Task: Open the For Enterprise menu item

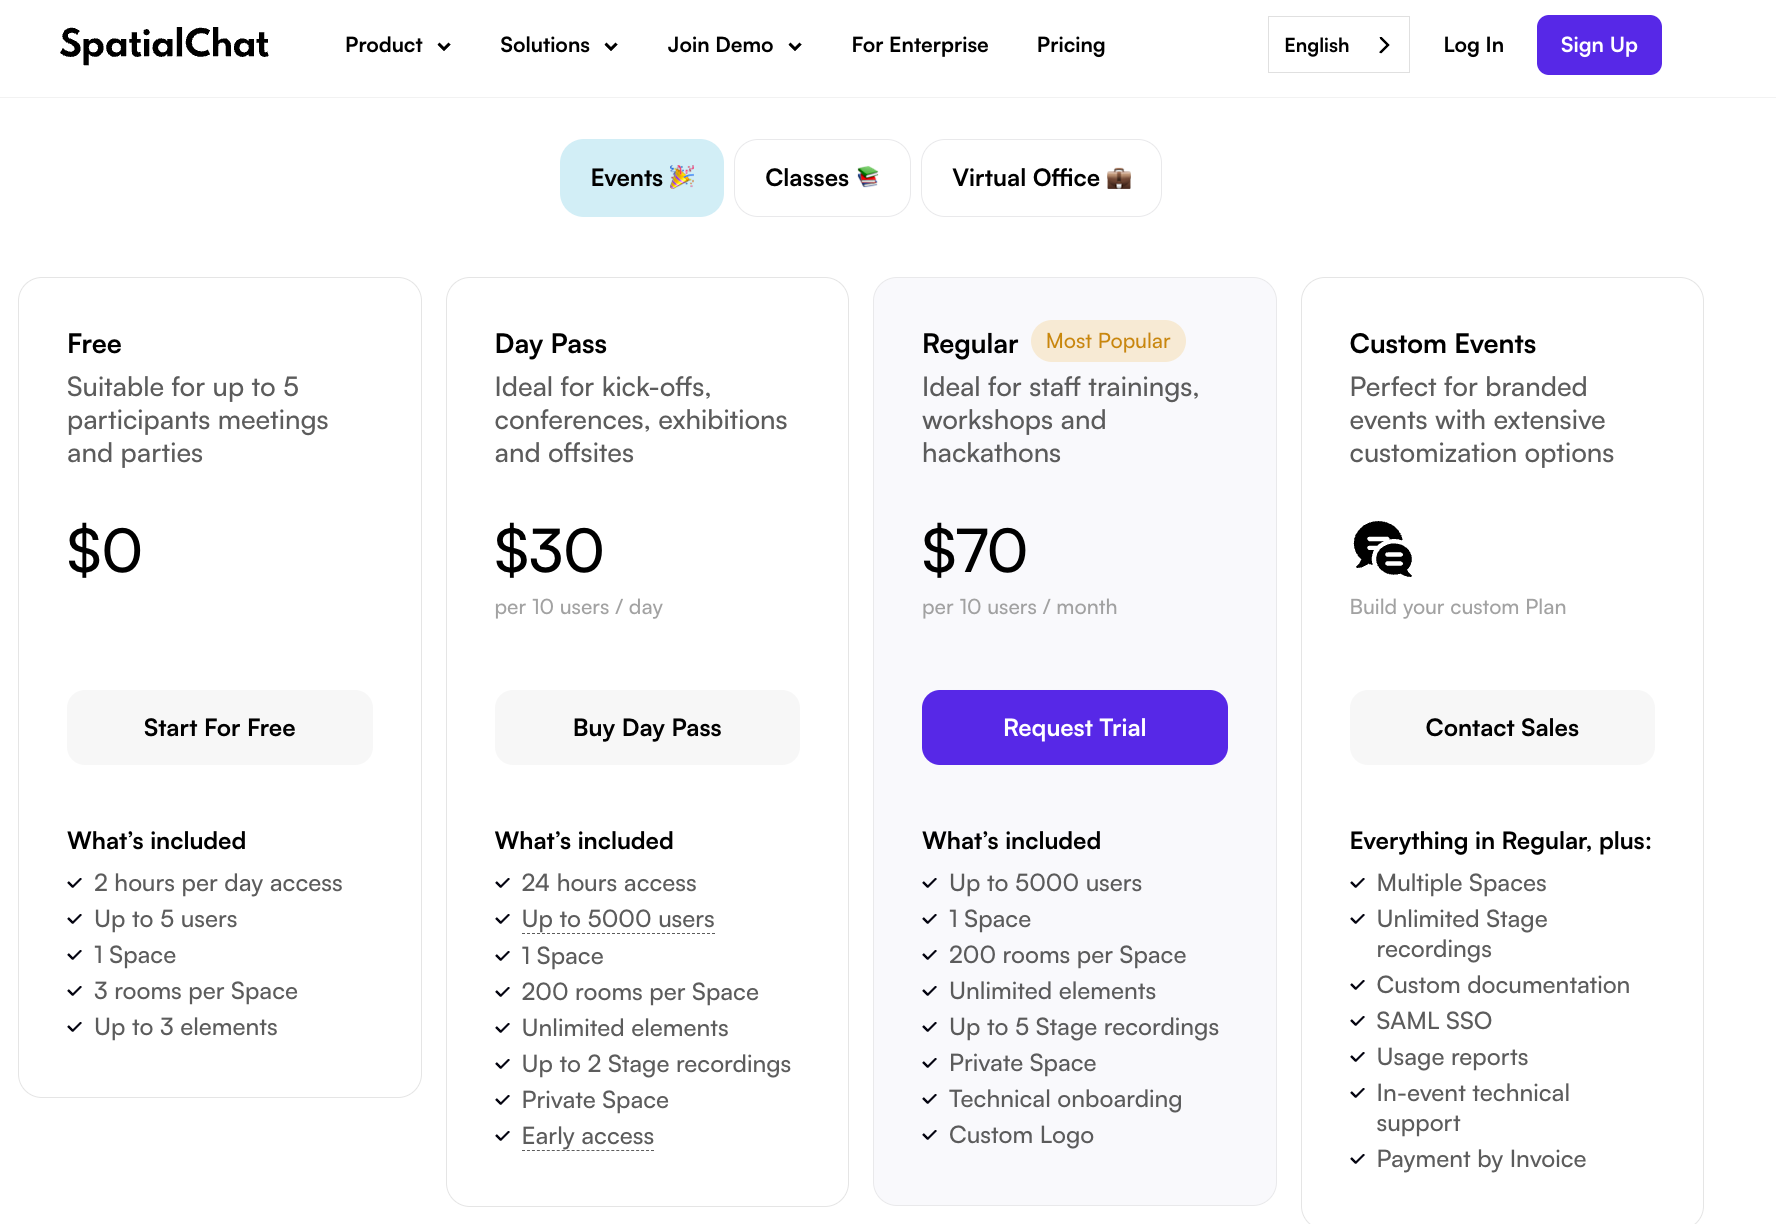Action: click(920, 45)
